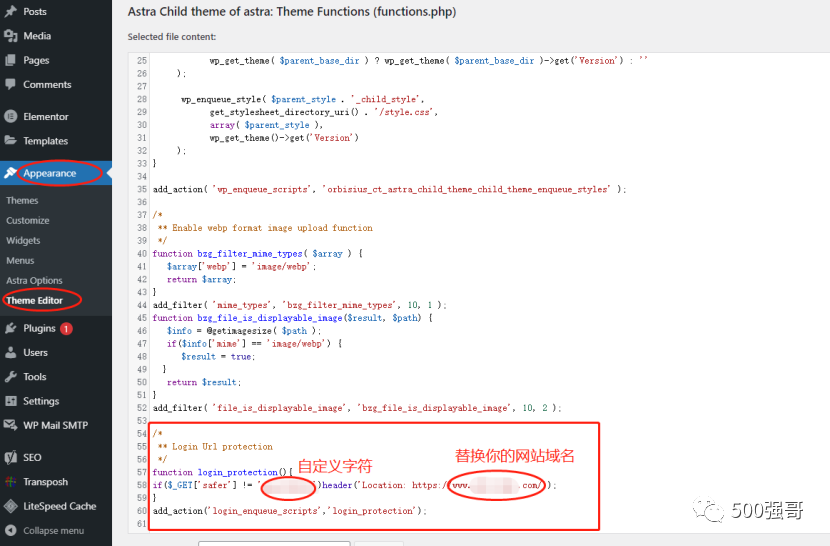This screenshot has height=546, width=830.
Task: Click the Pages icon in sidebar
Action: coord(11,60)
